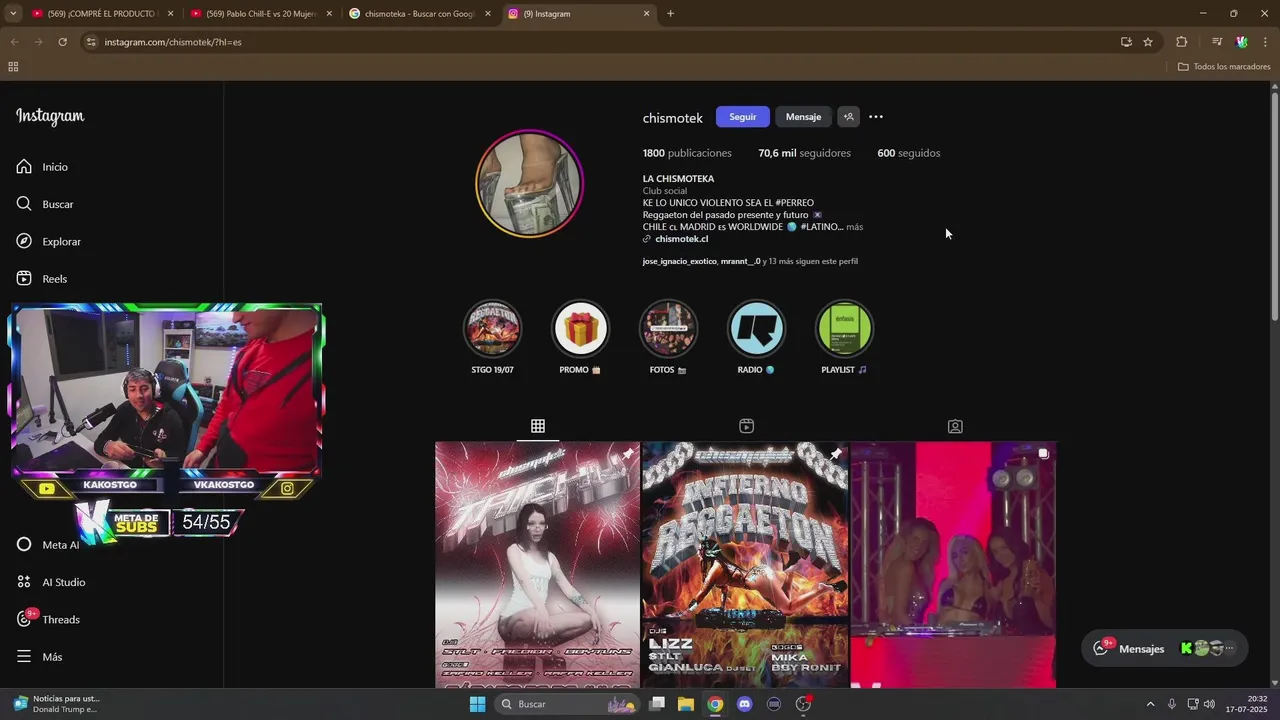The height and width of the screenshot is (720, 1280).
Task: Open Meta AI circle icon
Action: pos(24,545)
